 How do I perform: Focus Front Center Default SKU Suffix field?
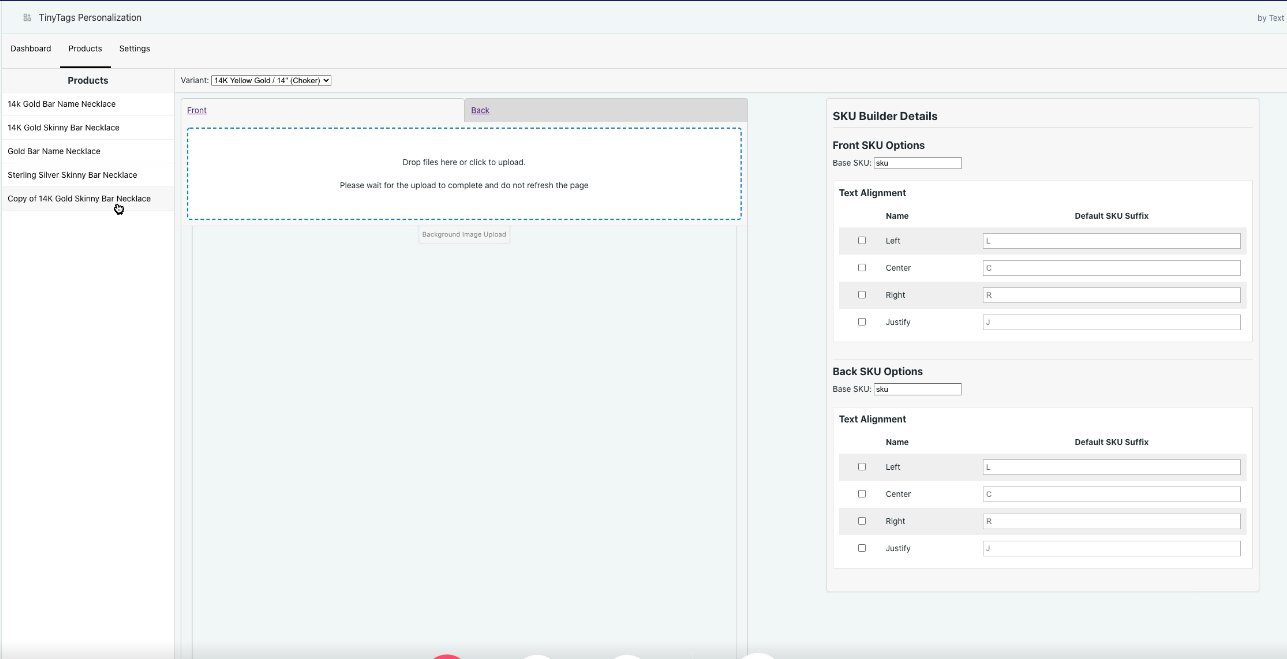[x=1111, y=268]
